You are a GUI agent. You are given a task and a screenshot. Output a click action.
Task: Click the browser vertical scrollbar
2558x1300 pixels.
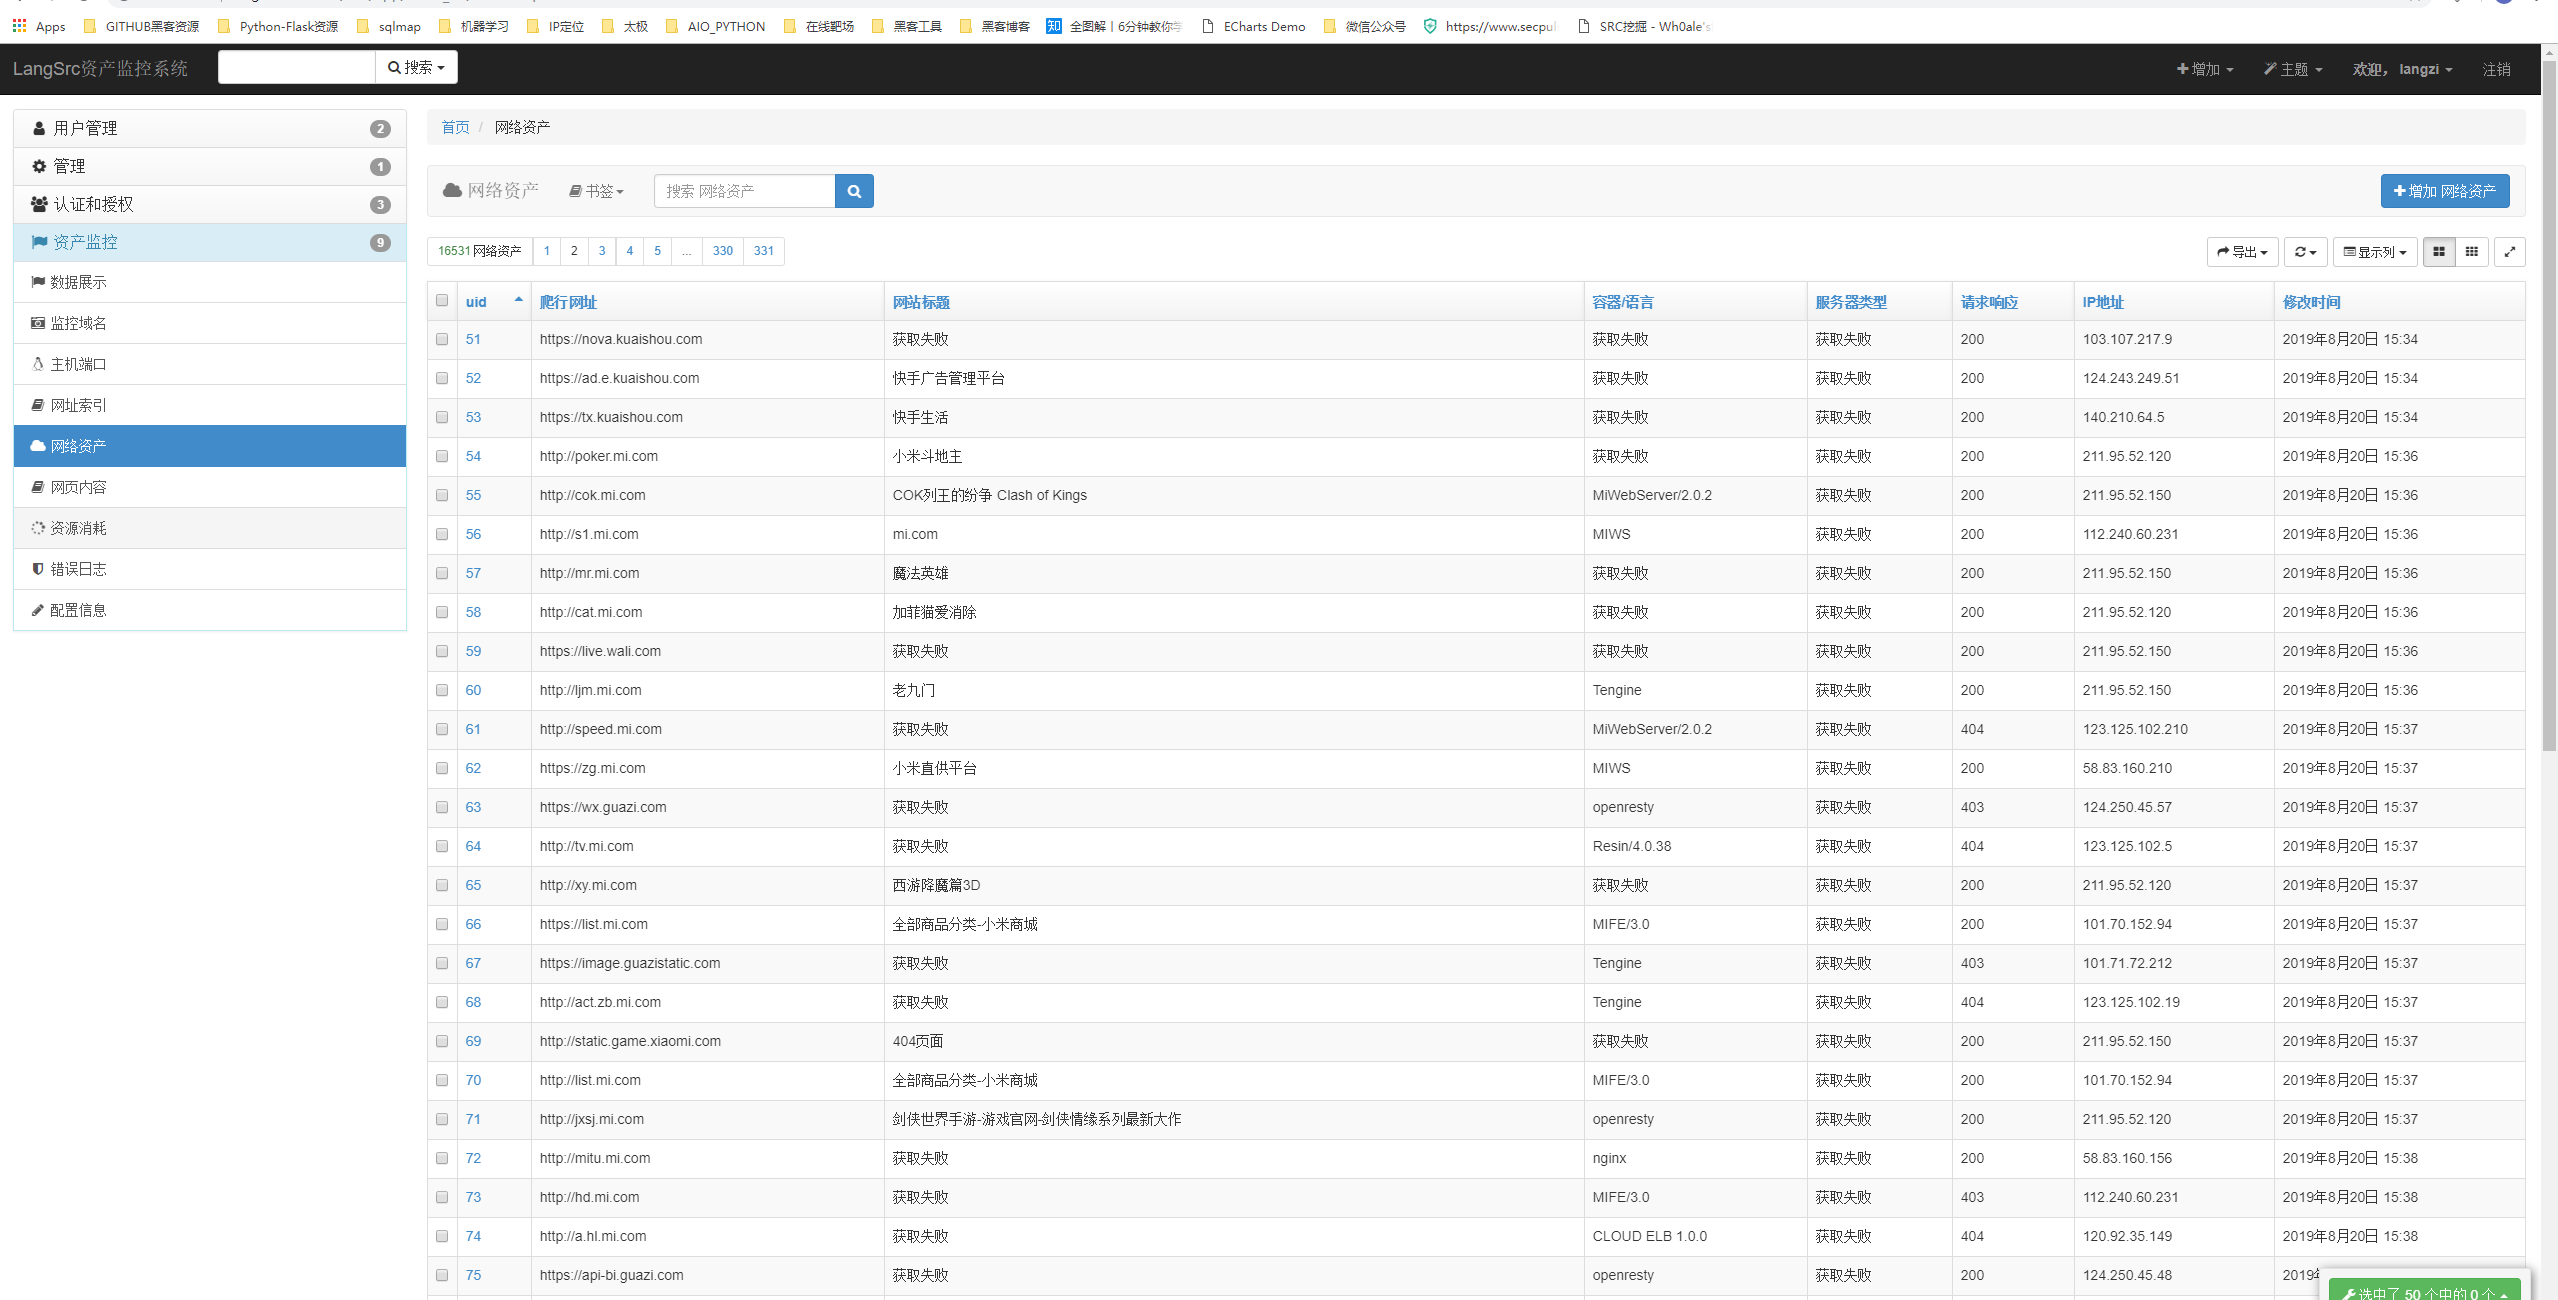[2548, 400]
